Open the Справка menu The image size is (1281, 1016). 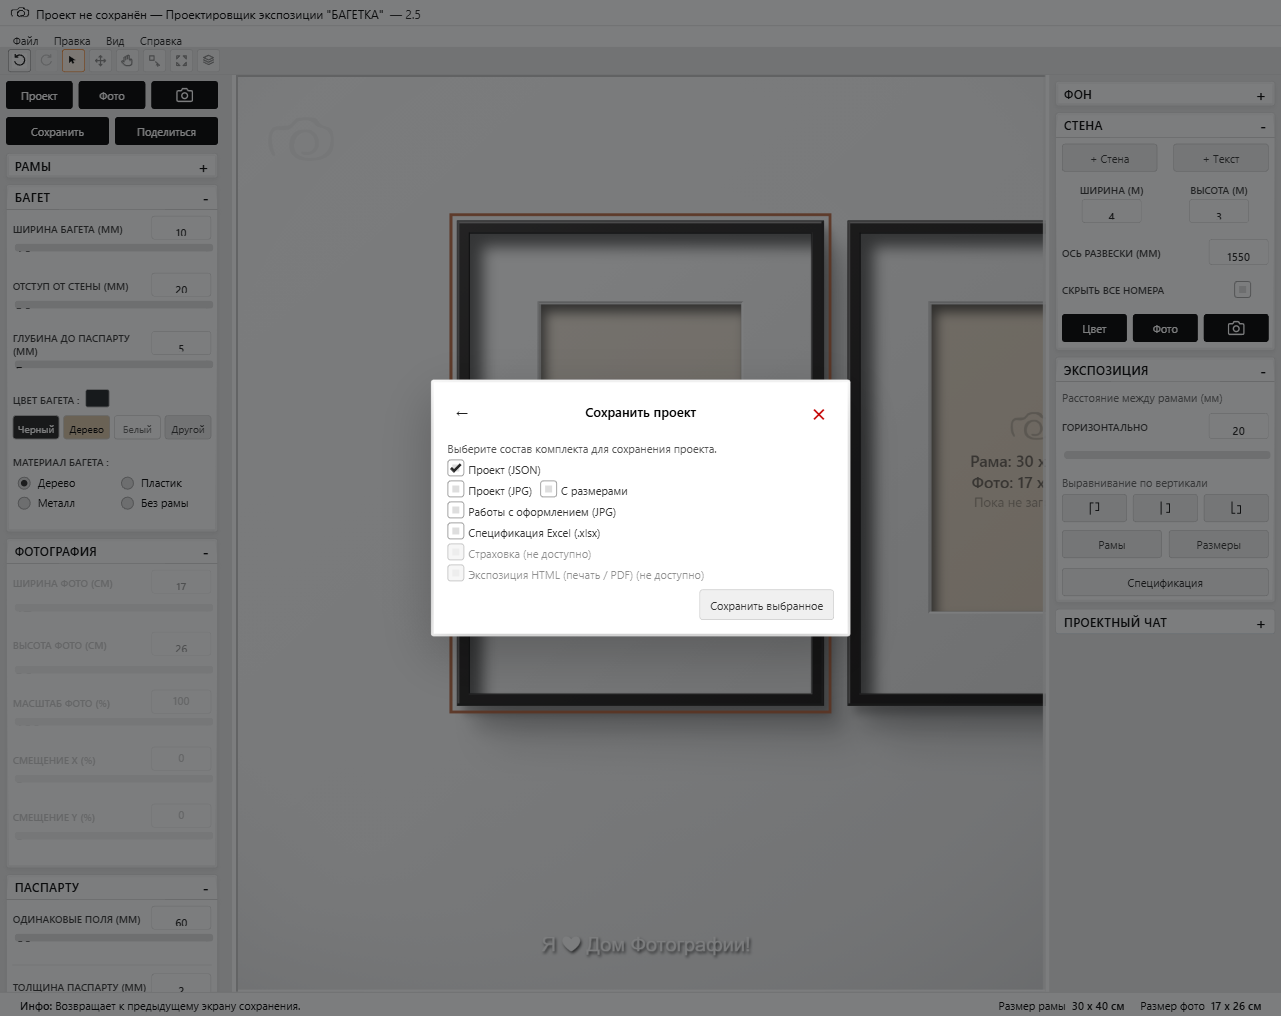coord(161,41)
